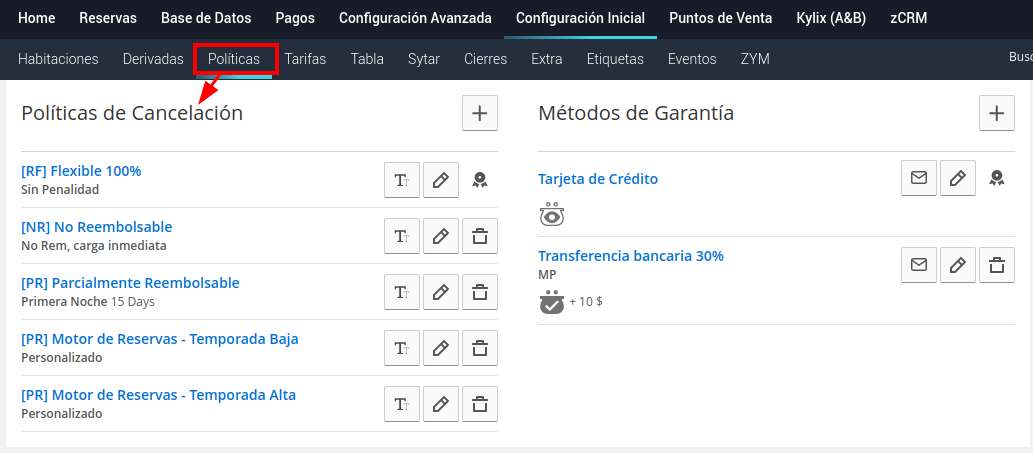Add a new cancellation policy
Image resolution: width=1033 pixels, height=453 pixels.
tap(479, 113)
